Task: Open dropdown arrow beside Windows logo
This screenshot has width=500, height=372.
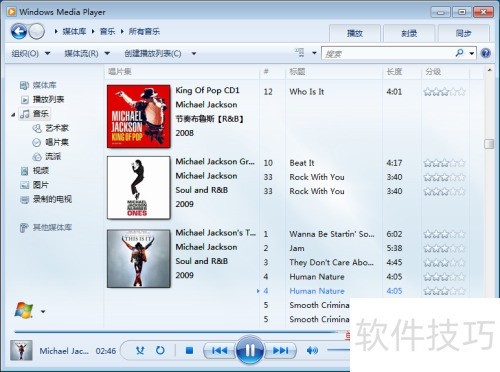Action: [43, 312]
